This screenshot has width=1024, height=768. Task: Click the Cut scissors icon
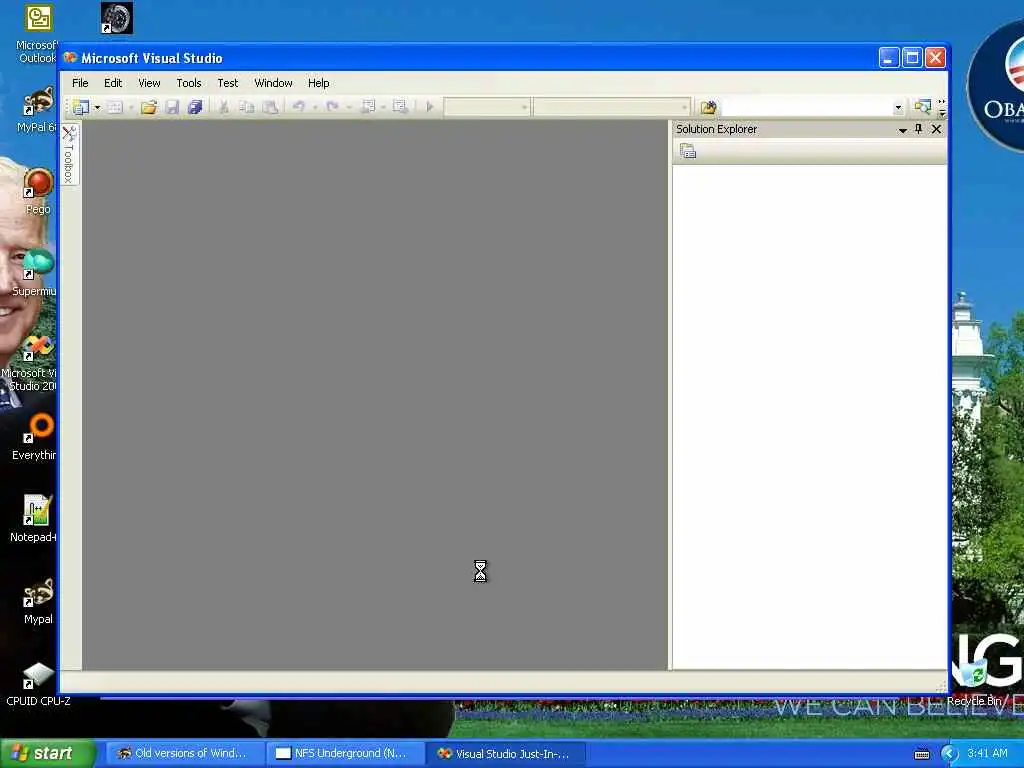tap(223, 106)
